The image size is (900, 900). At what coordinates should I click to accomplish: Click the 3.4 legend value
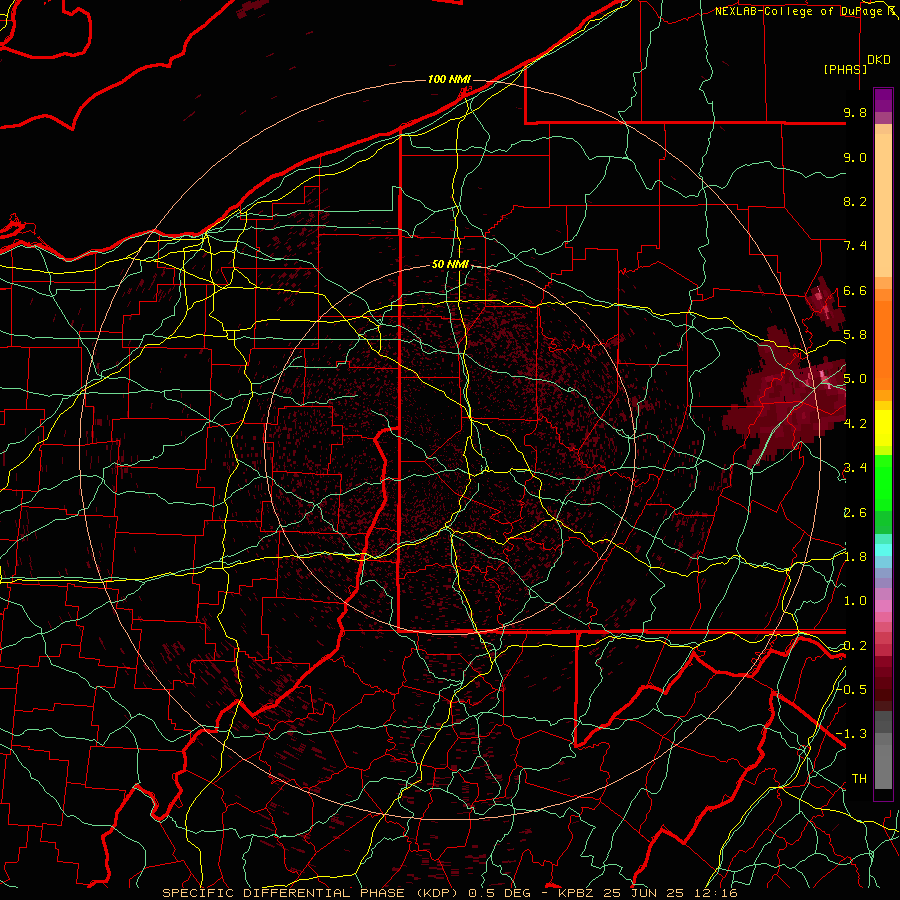coord(855,468)
